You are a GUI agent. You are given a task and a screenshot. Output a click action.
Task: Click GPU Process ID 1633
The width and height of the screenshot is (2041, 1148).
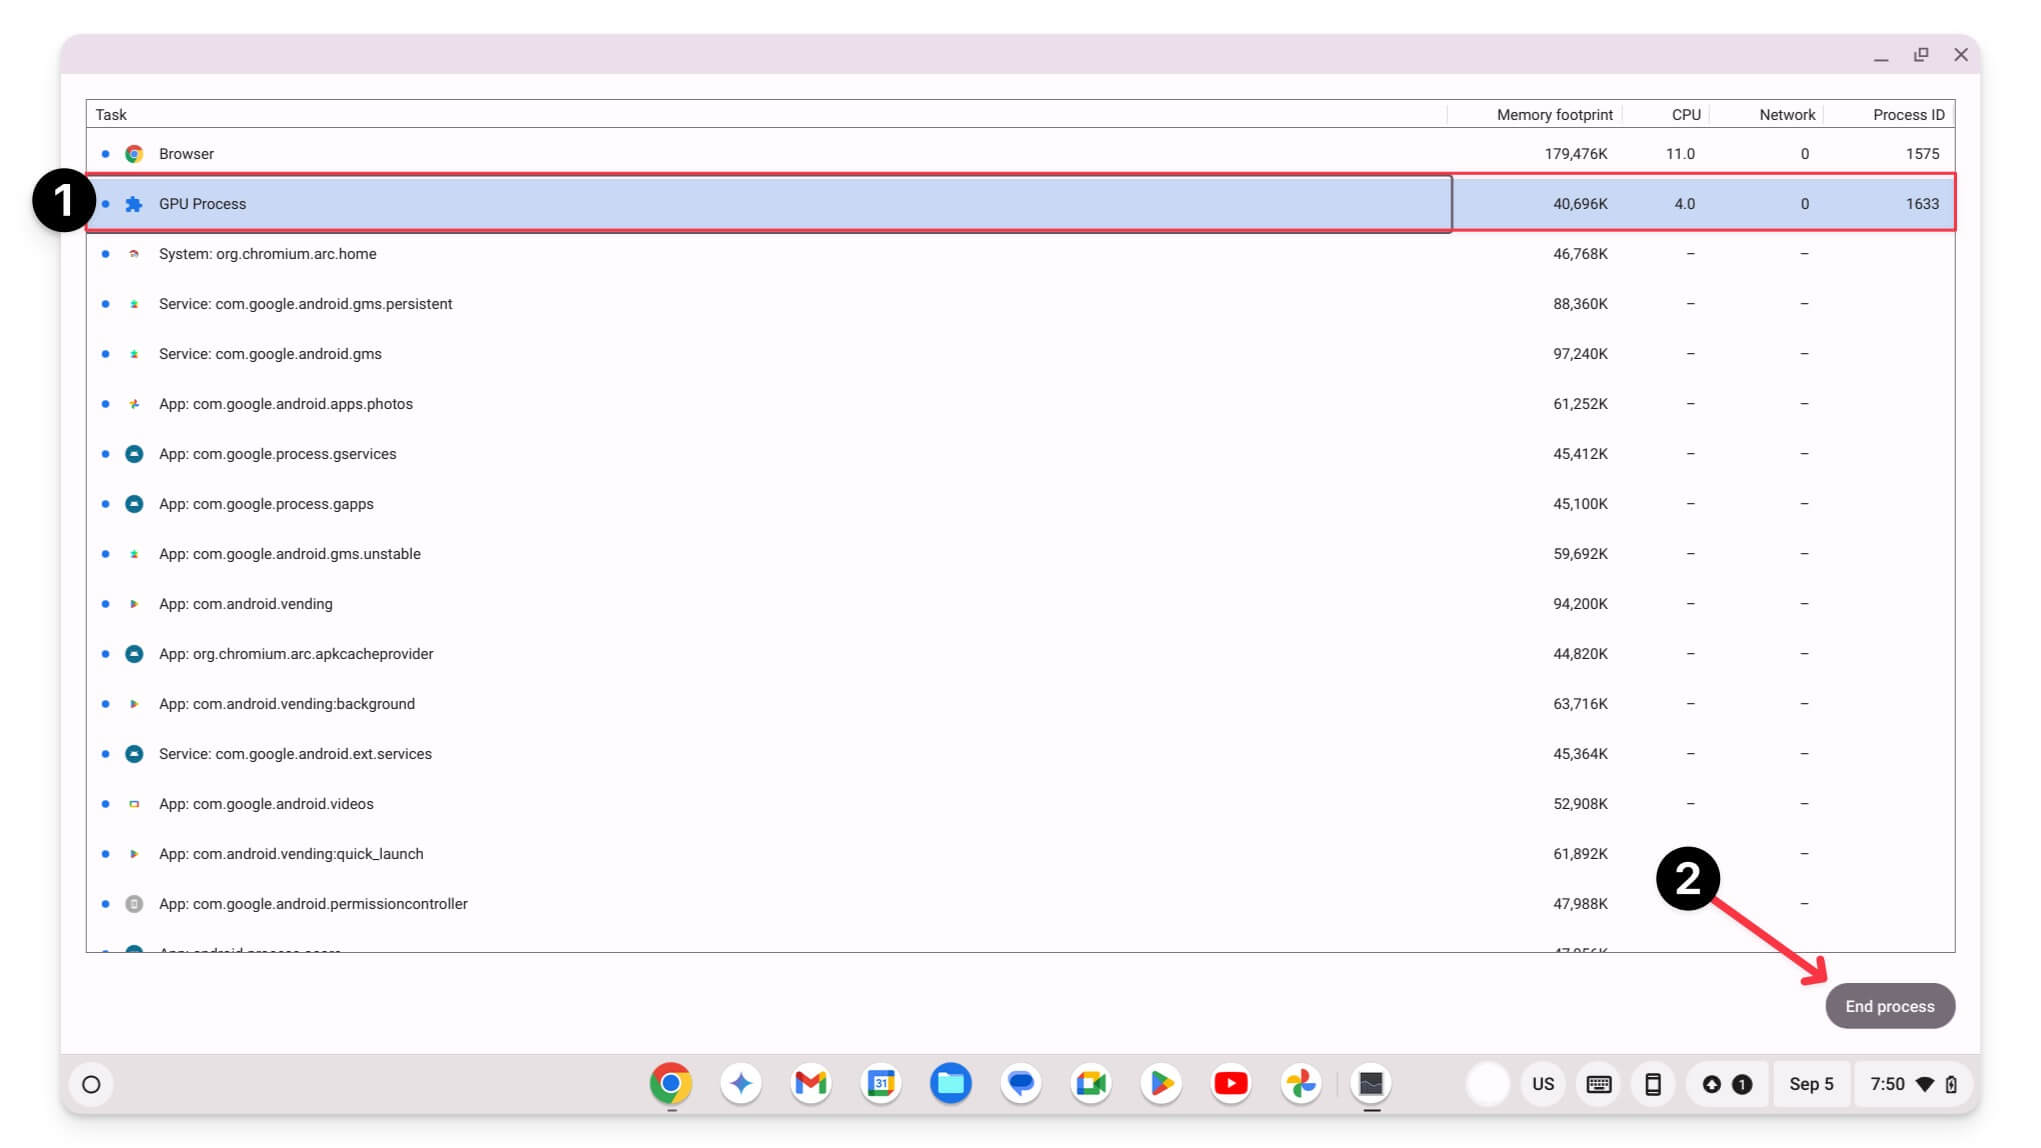pos(1922,204)
